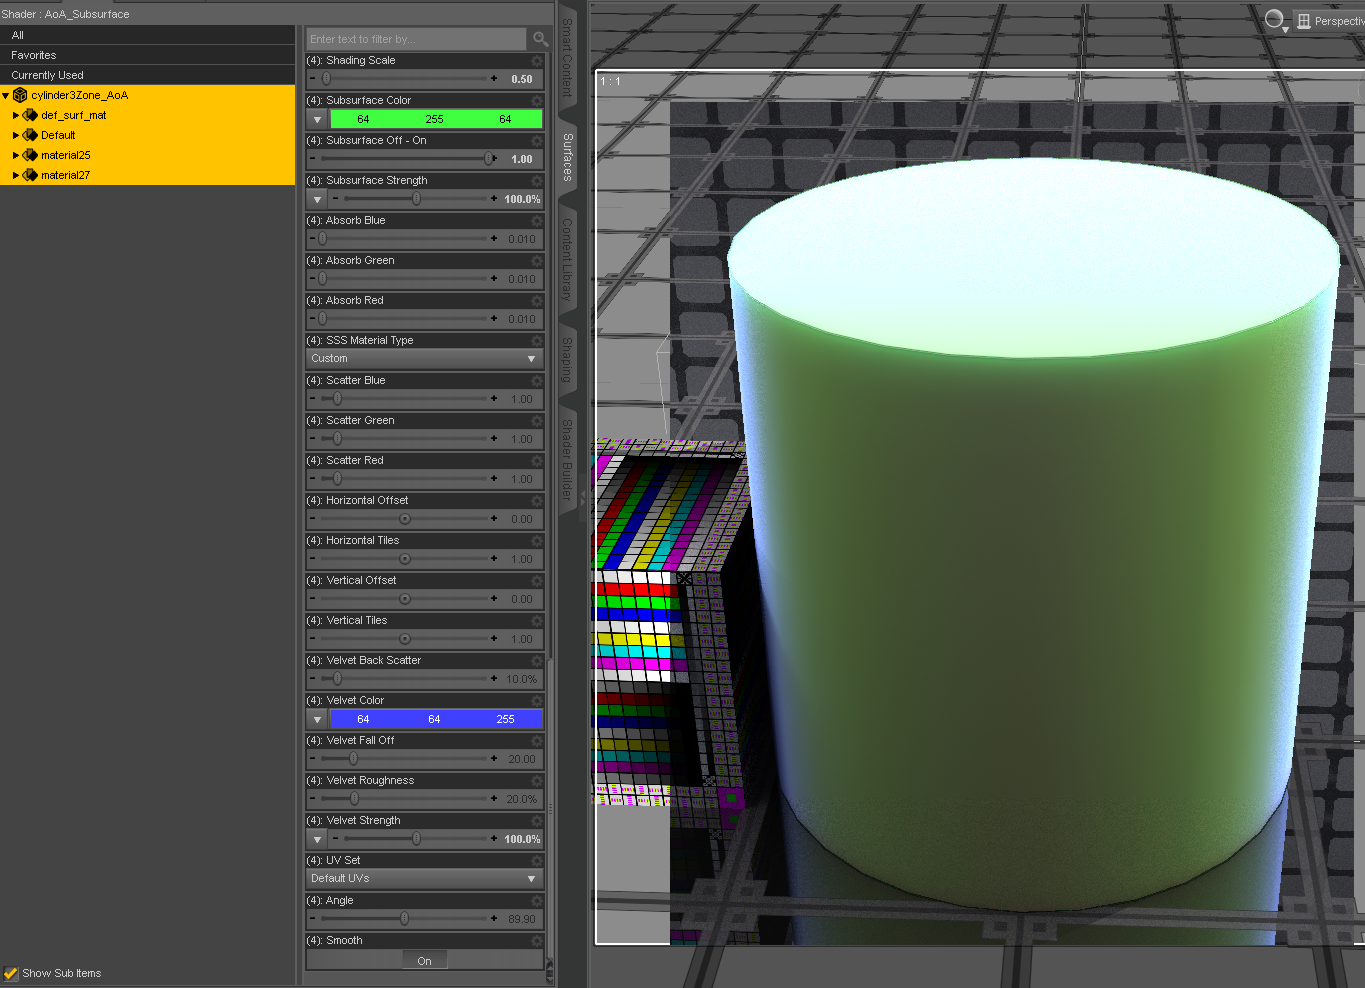
Task: Open the Vertical Offset gear options
Action: (x=537, y=581)
